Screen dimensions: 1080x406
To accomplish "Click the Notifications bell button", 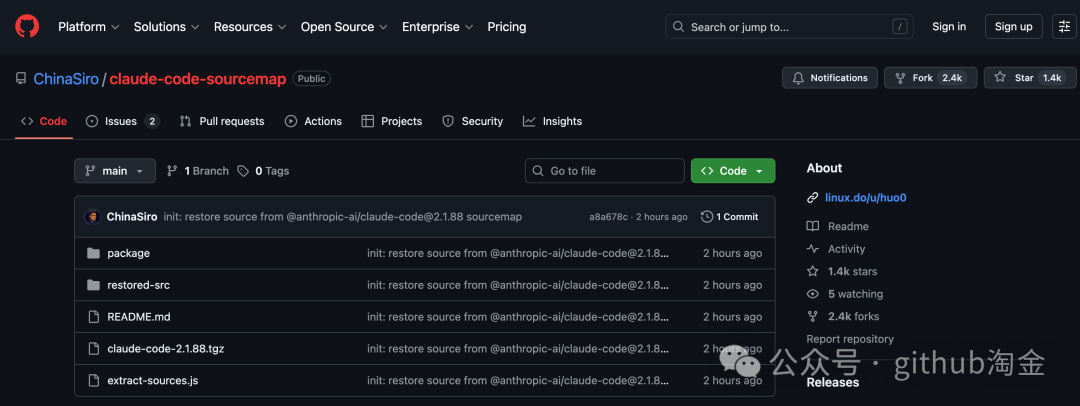I will (x=830, y=78).
